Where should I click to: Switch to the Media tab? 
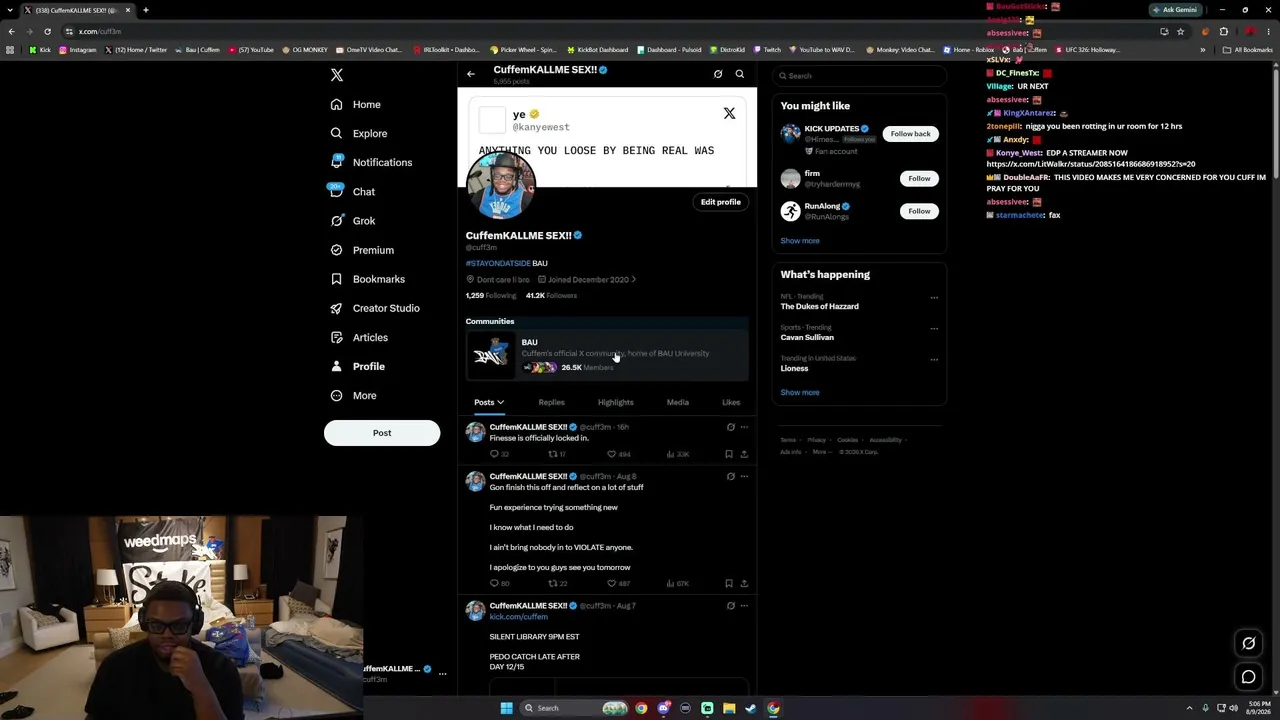tap(678, 402)
